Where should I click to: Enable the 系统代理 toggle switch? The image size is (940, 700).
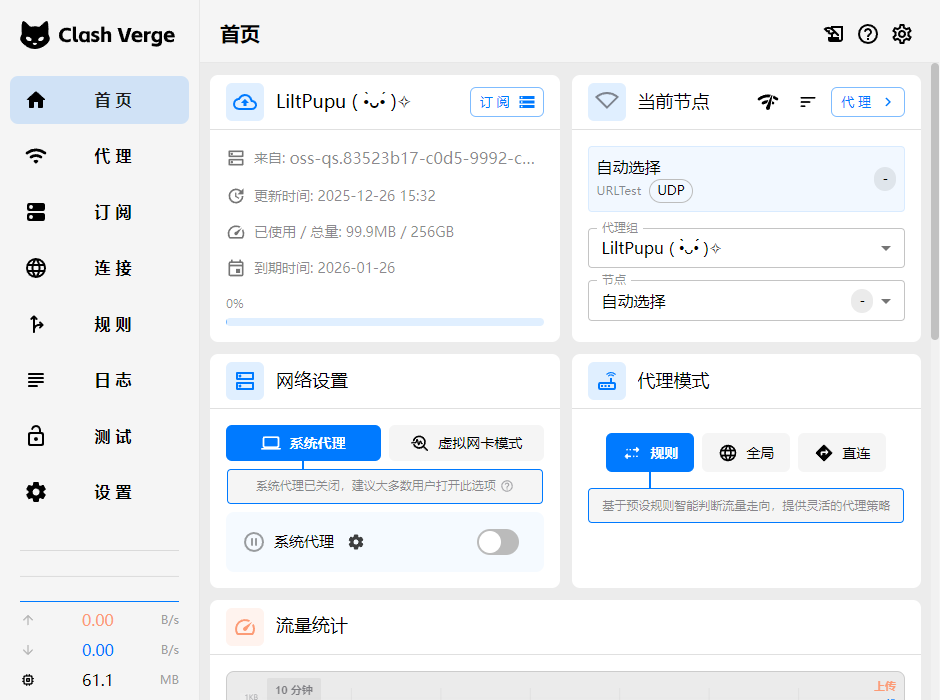498,542
